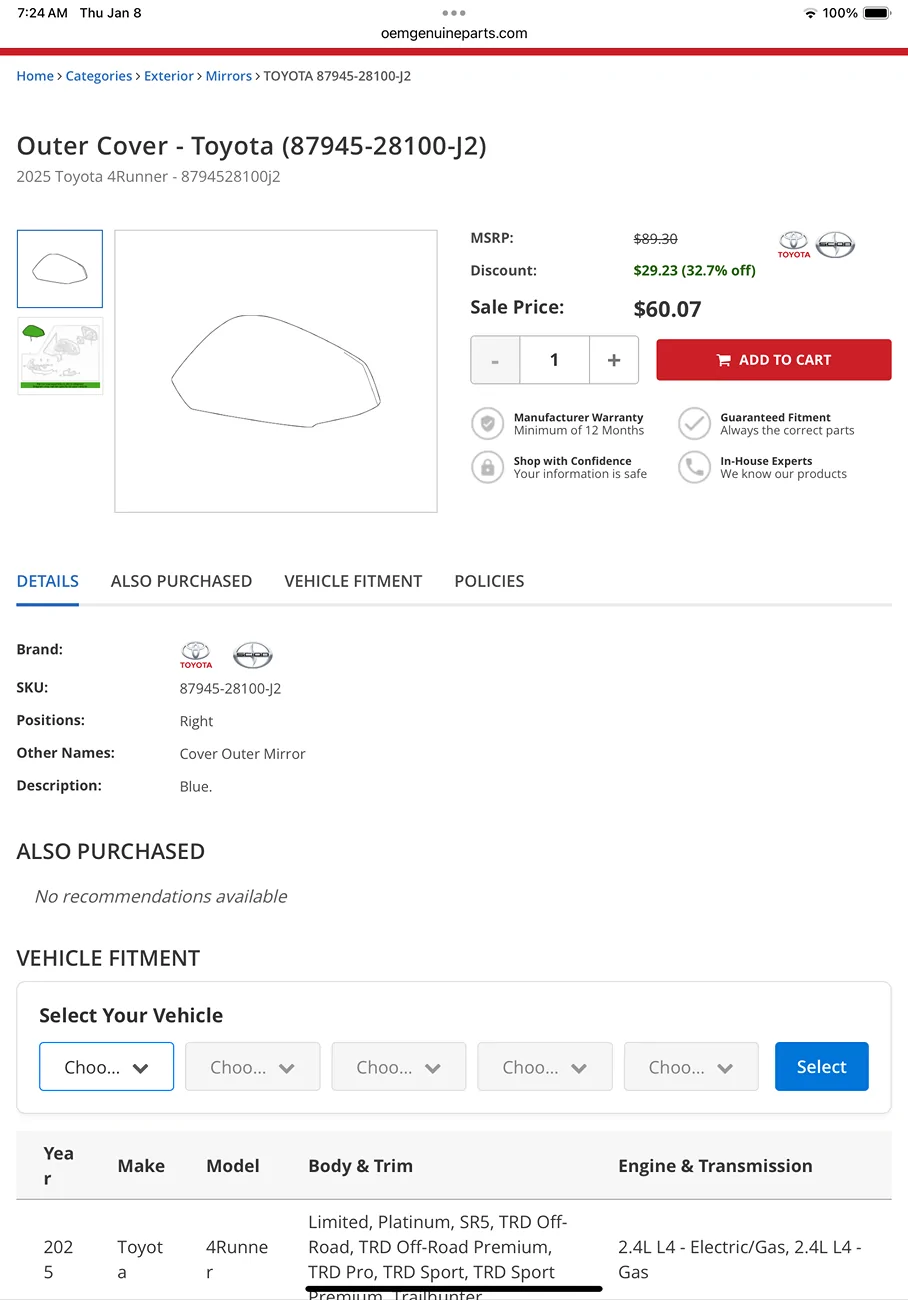This screenshot has width=908, height=1300.
Task: Click the quantity input field
Action: click(x=554, y=360)
